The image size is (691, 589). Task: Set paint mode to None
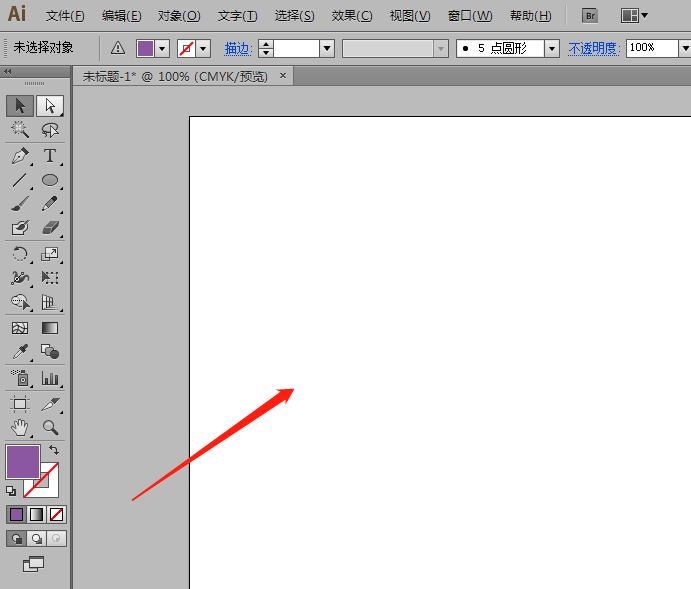57,514
